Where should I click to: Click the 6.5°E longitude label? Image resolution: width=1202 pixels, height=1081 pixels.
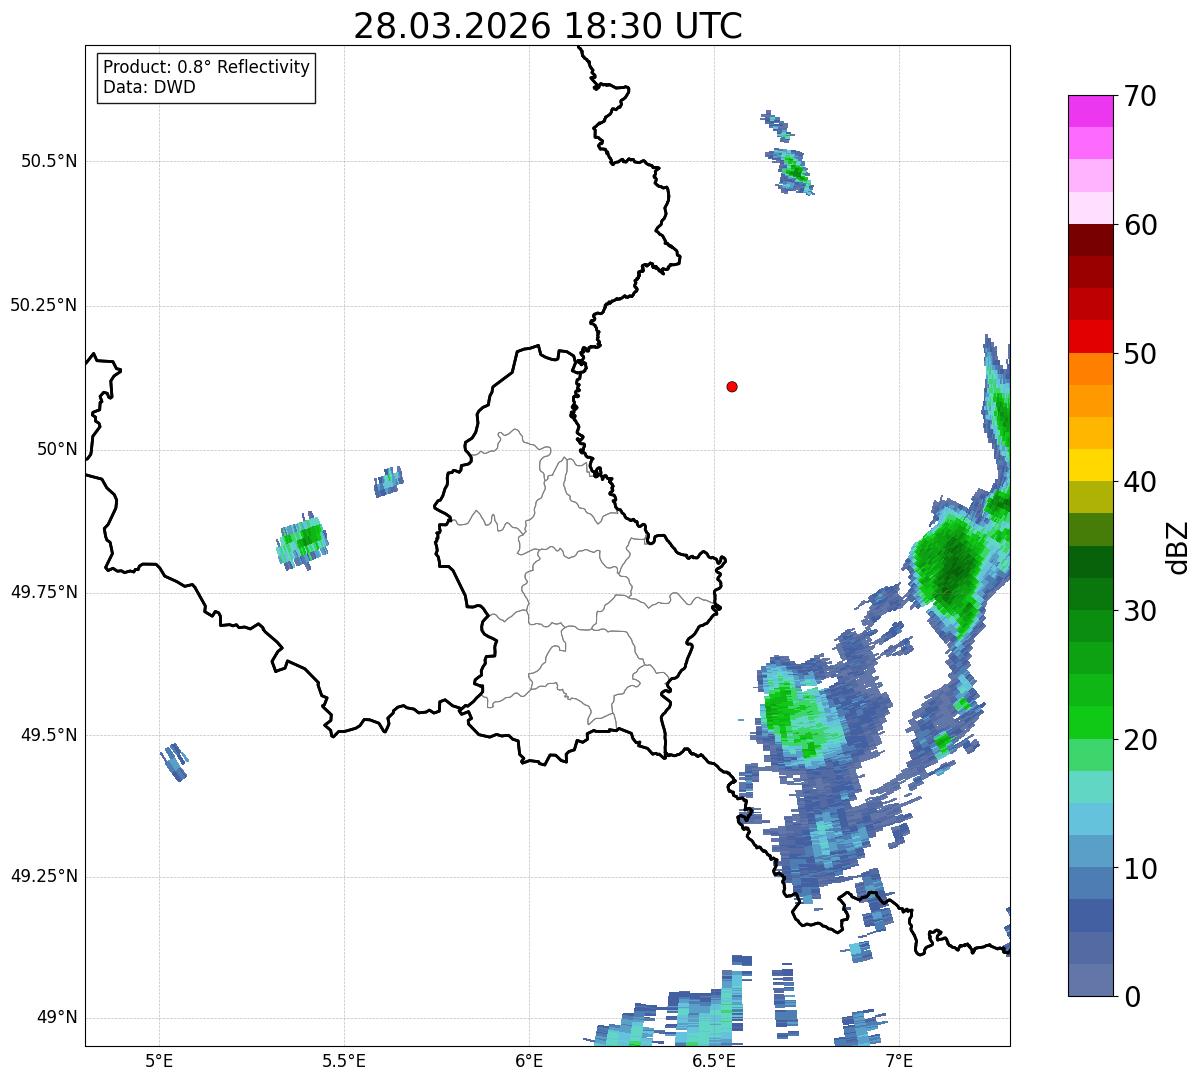click(714, 1060)
